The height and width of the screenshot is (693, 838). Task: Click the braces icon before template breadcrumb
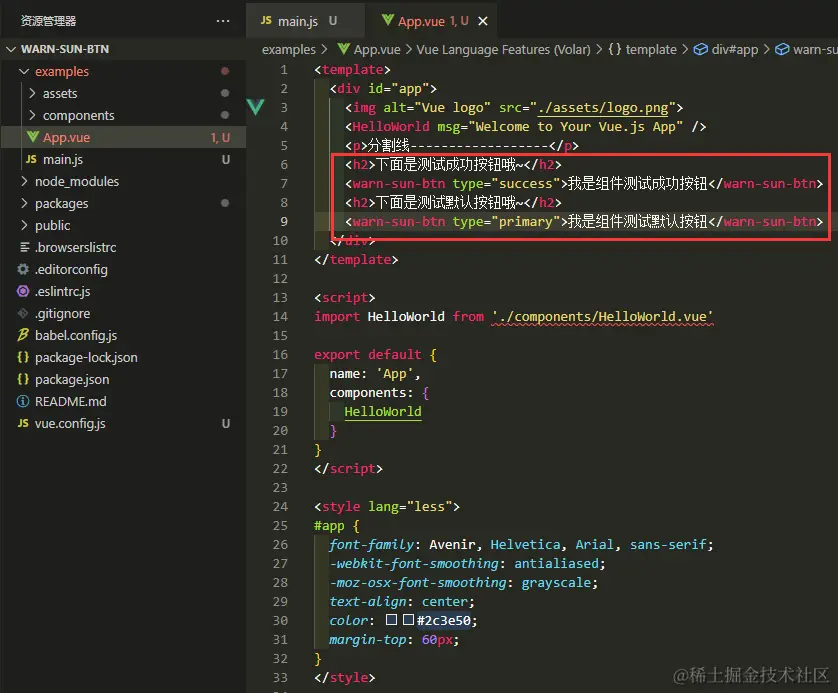tap(615, 50)
